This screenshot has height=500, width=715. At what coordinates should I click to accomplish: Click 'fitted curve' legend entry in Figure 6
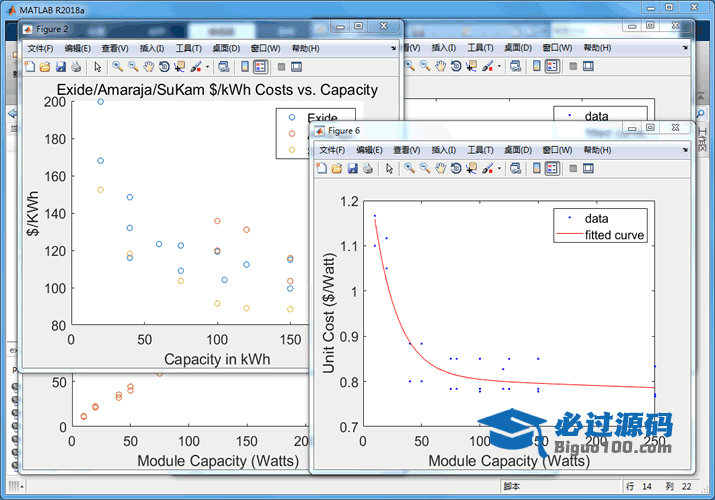[x=614, y=235]
